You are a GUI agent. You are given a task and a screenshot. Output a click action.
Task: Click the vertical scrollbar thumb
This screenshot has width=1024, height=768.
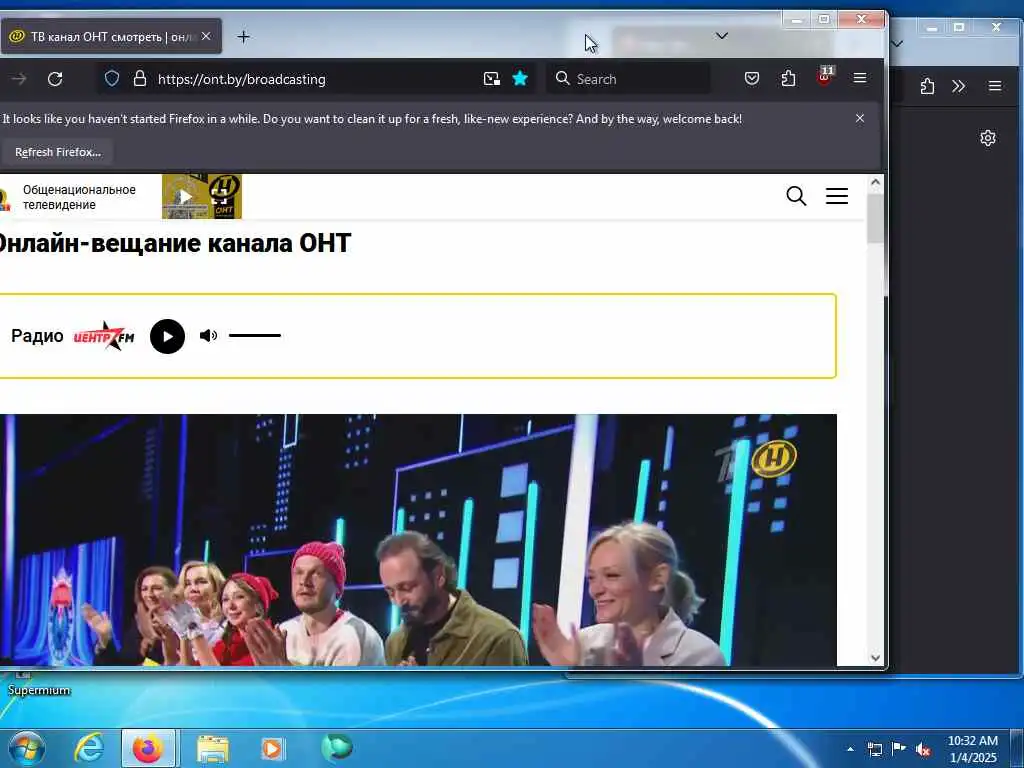[875, 219]
